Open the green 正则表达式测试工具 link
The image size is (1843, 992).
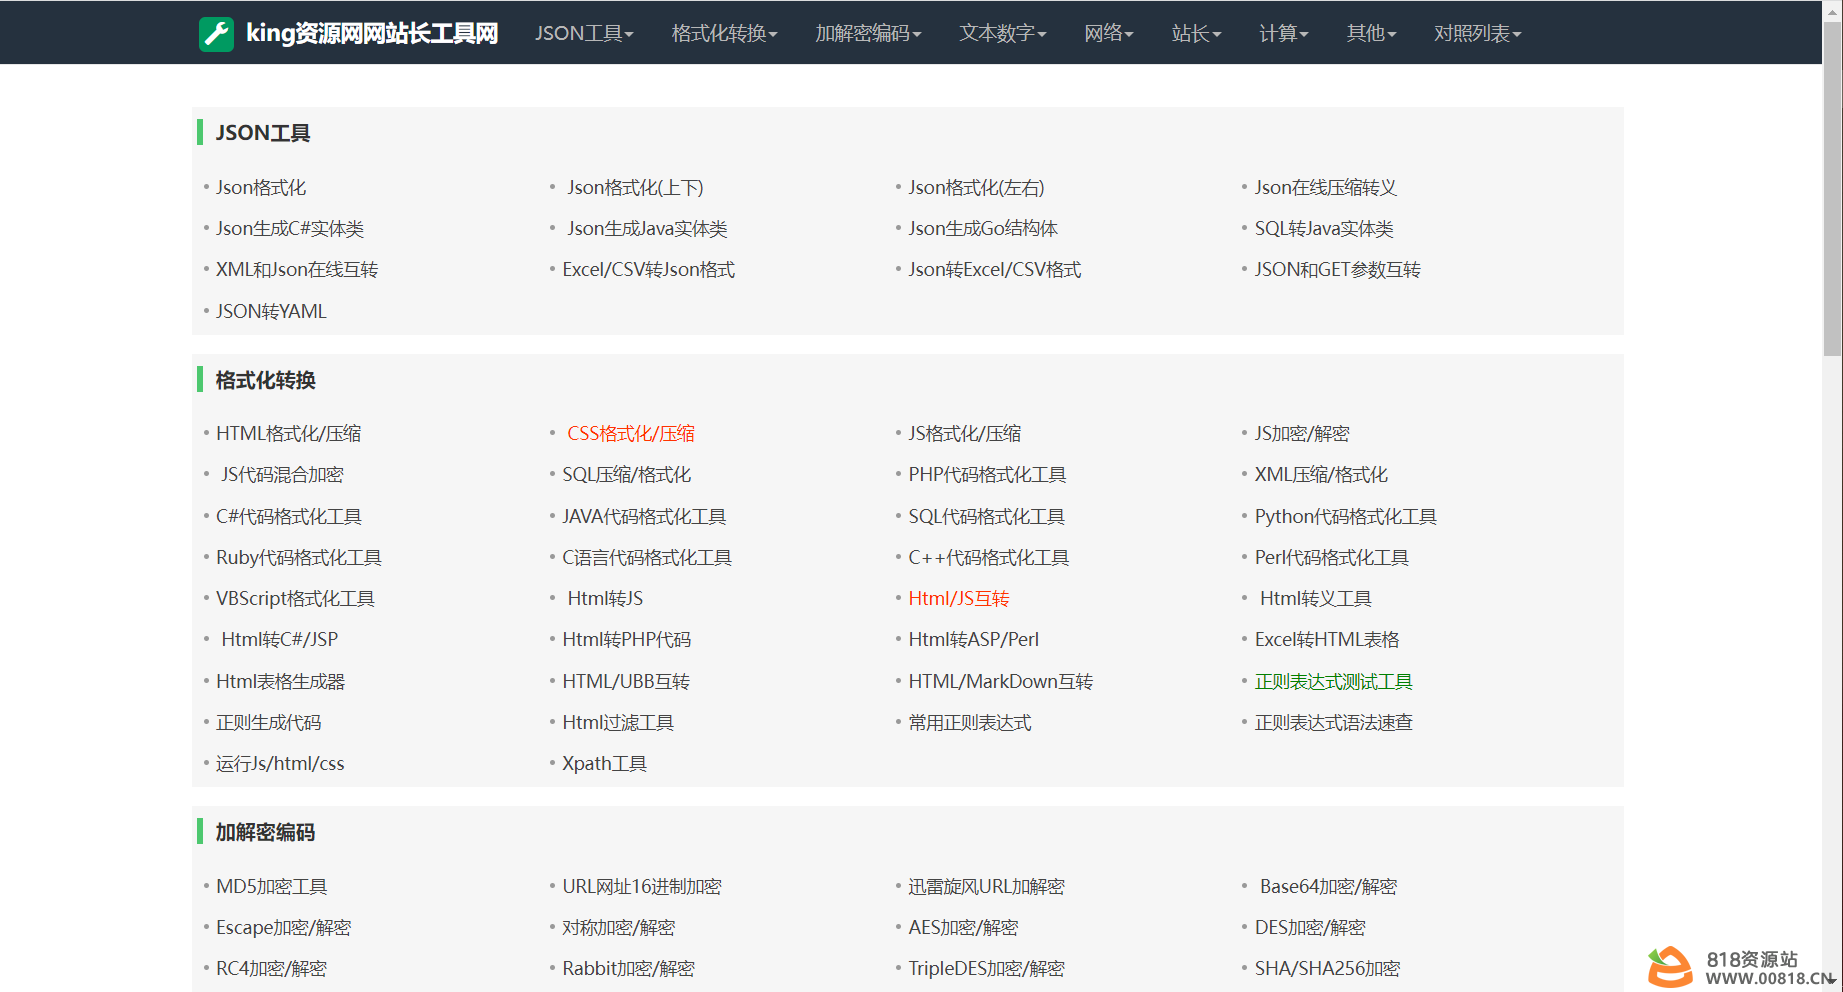[x=1333, y=682]
